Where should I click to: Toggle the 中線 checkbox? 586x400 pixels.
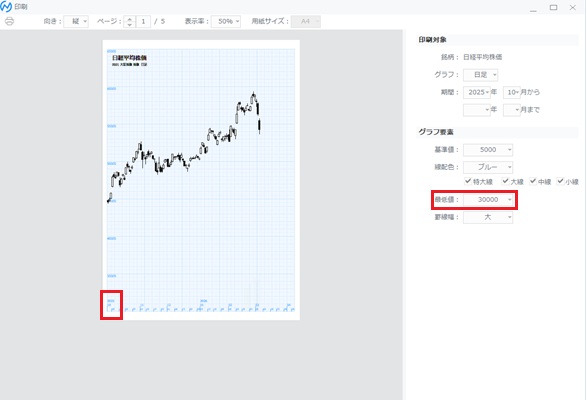(x=533, y=181)
